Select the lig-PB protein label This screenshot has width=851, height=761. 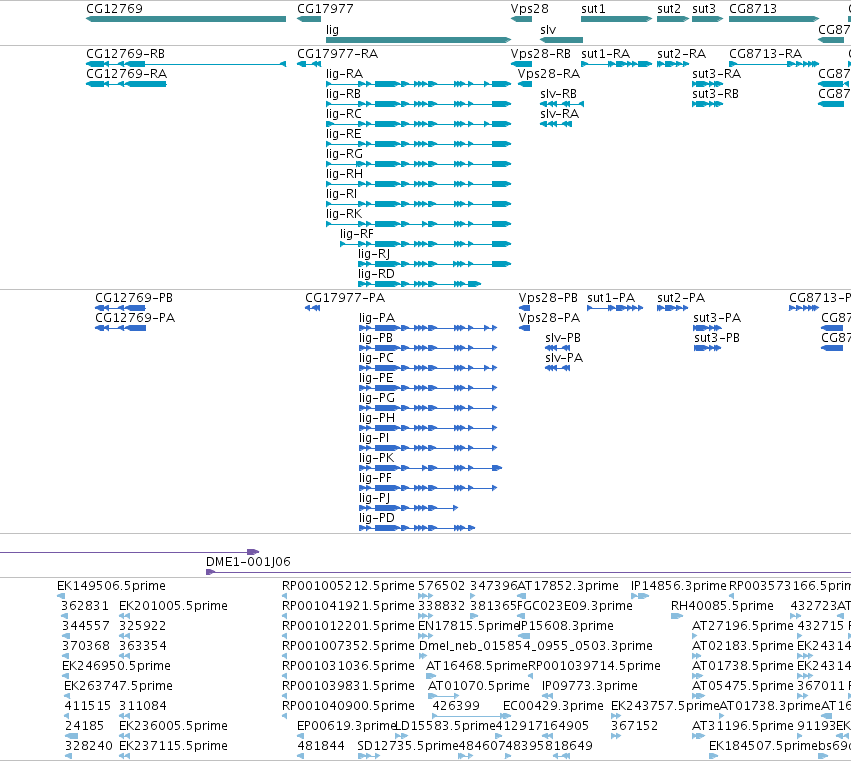376,338
